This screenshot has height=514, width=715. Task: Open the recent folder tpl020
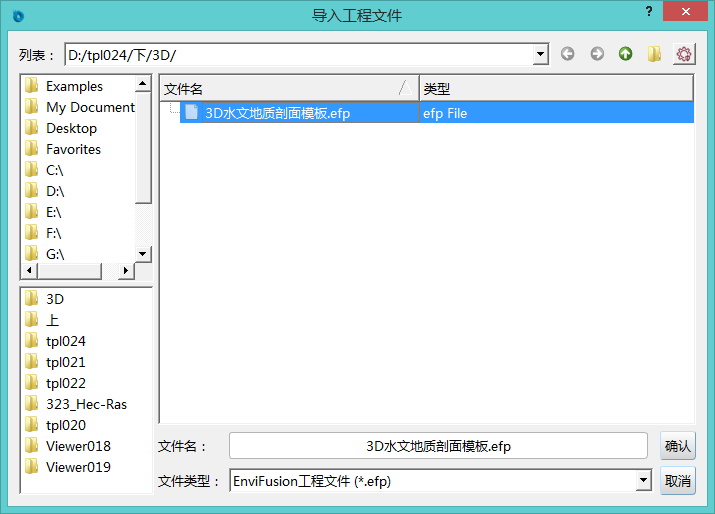(x=66, y=425)
